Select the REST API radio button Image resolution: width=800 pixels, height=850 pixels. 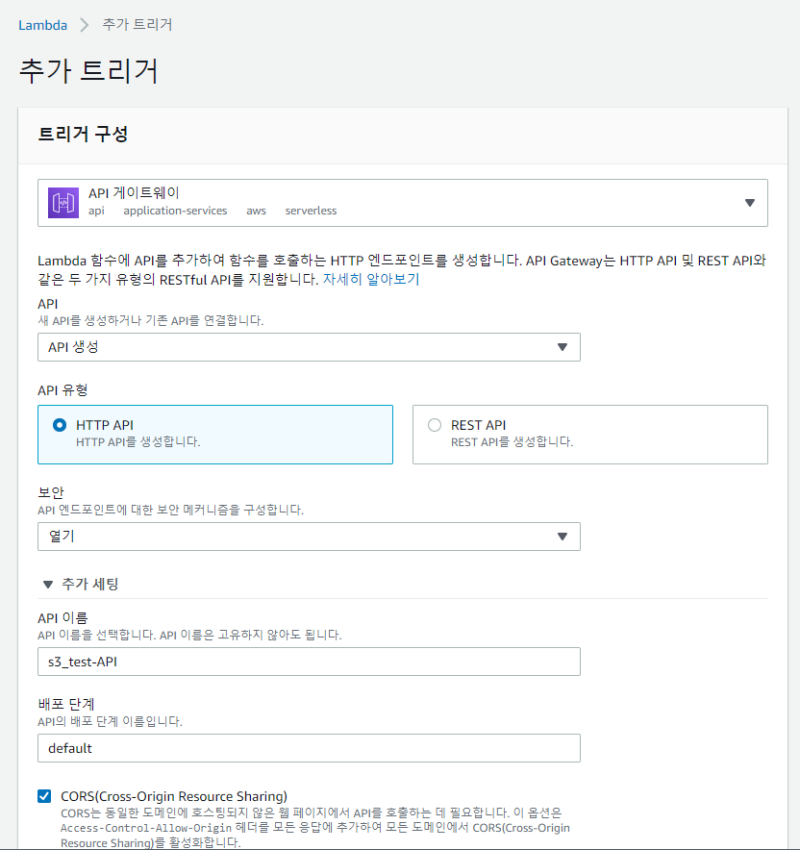point(434,425)
